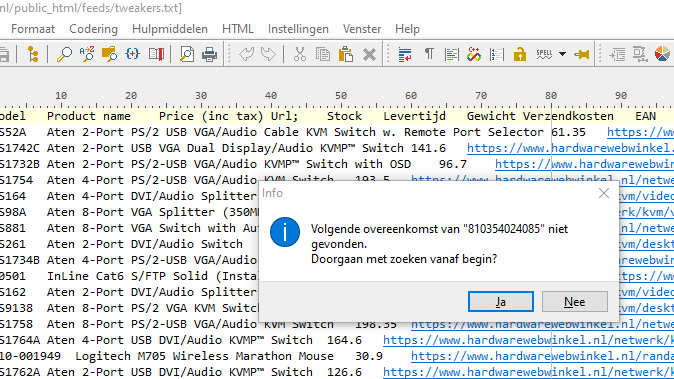Viewport: 674px width, 379px height.
Task: Open the Instellingen menu
Action: point(298,29)
